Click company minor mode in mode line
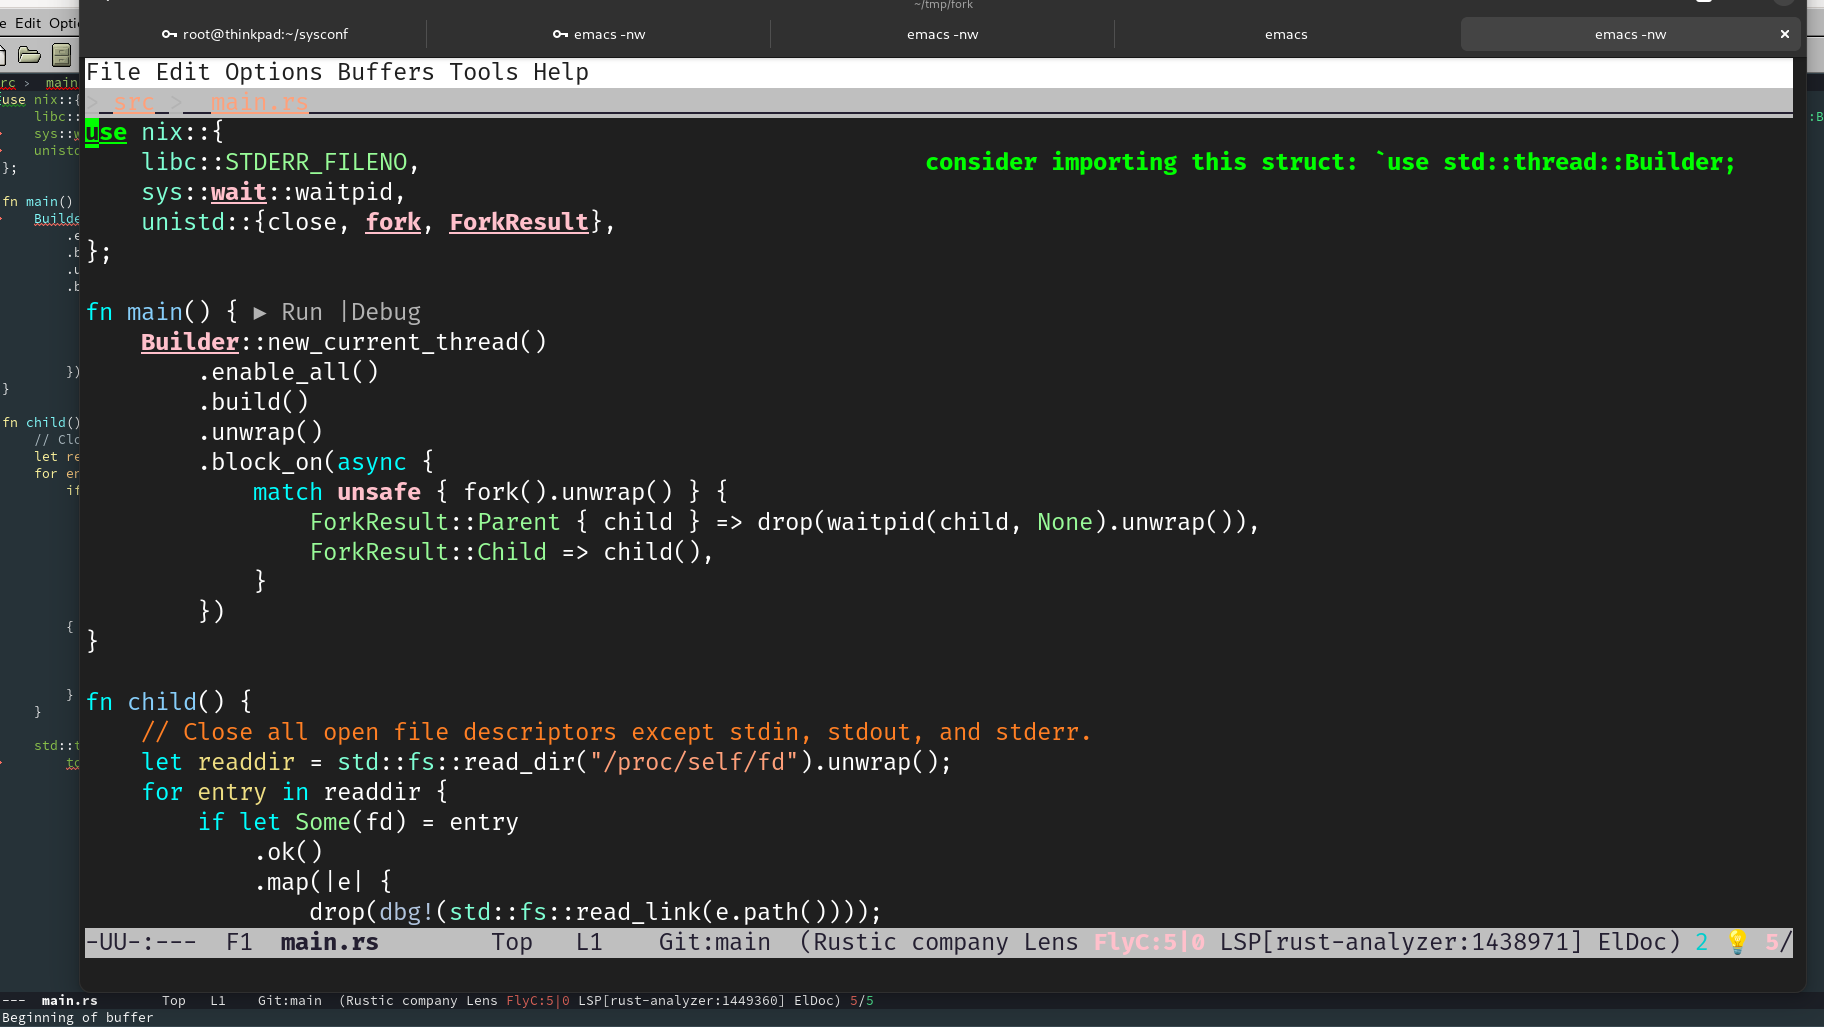 (960, 942)
